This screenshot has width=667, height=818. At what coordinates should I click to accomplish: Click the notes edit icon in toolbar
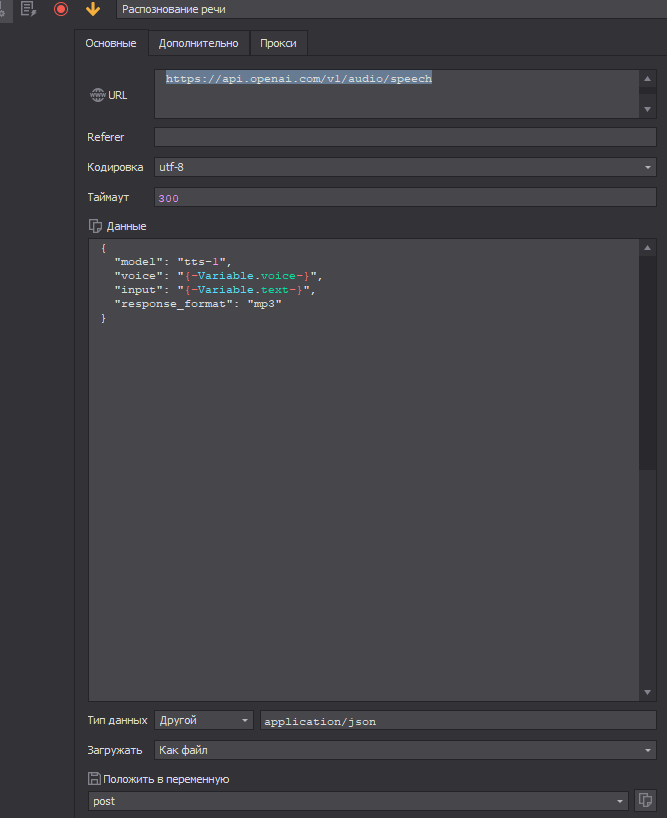click(28, 9)
